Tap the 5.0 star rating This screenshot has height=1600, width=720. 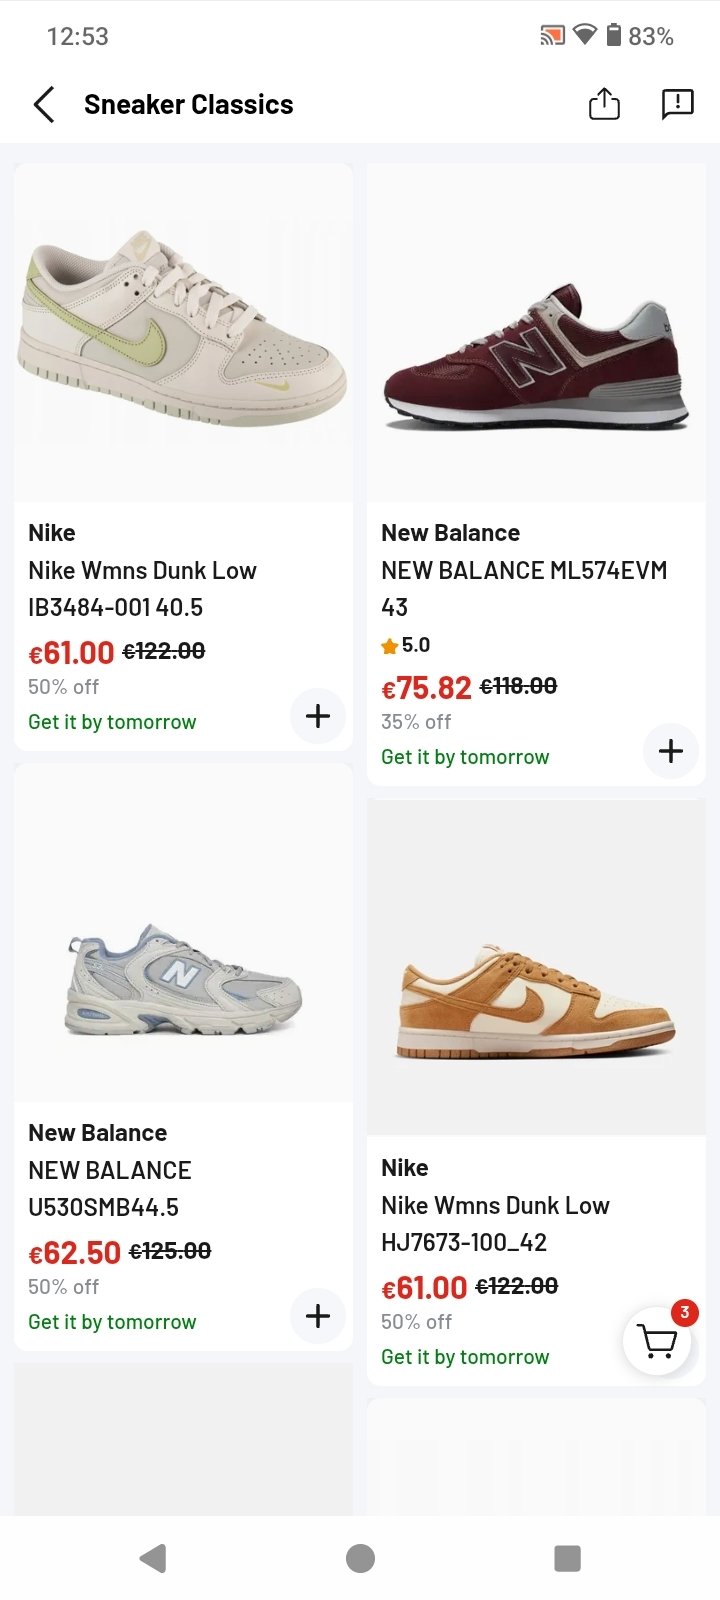click(406, 645)
